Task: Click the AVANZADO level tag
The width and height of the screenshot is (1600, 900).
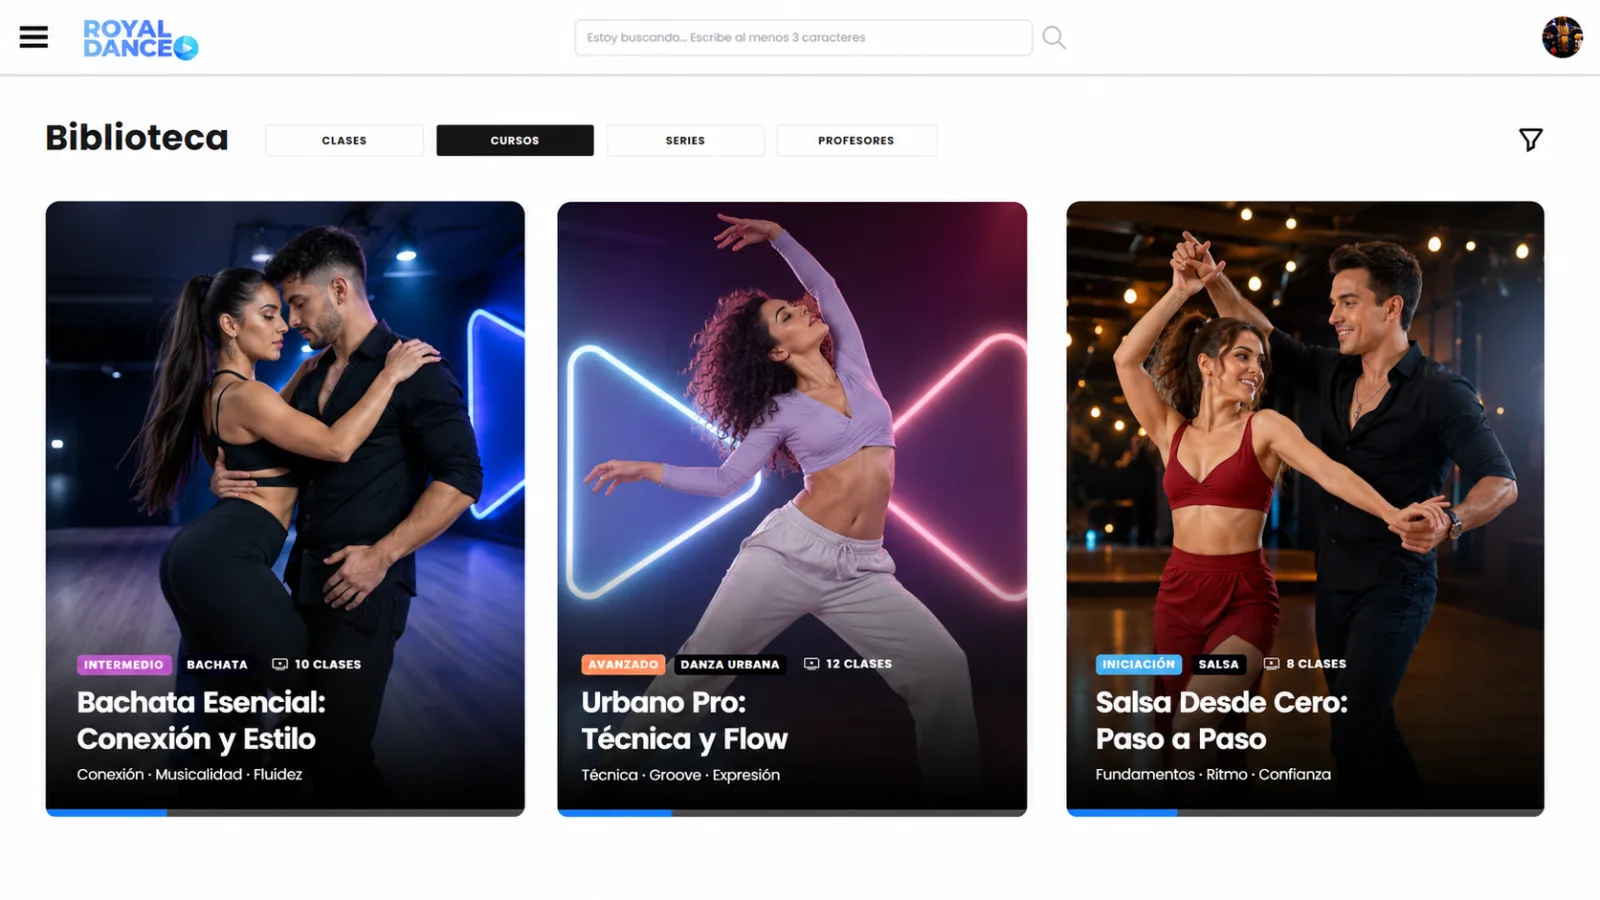Action: click(623, 664)
